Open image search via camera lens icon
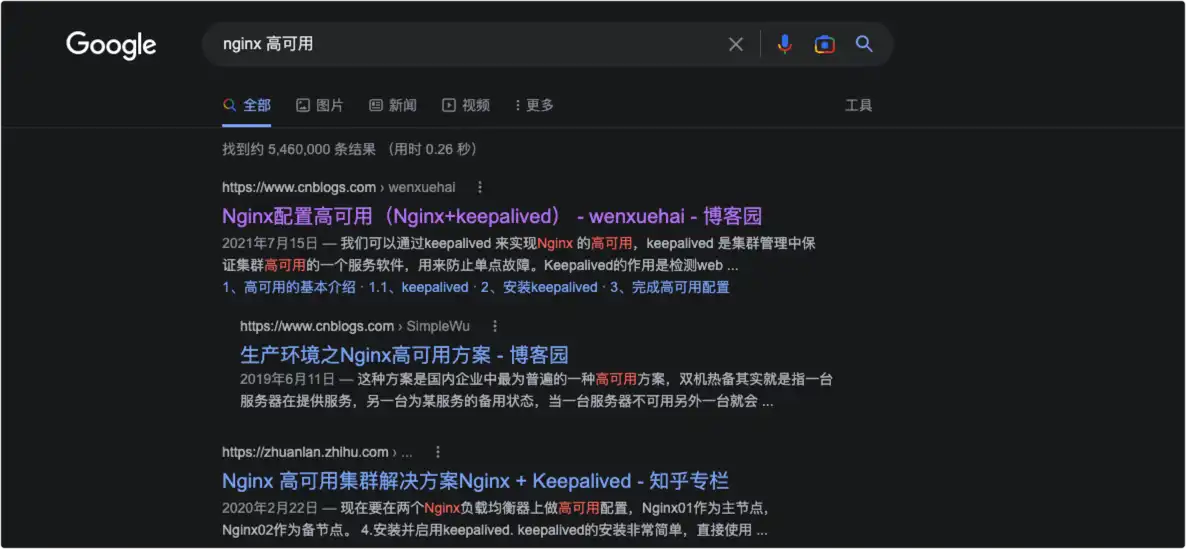Image resolution: width=1186 pixels, height=549 pixels. tap(824, 45)
